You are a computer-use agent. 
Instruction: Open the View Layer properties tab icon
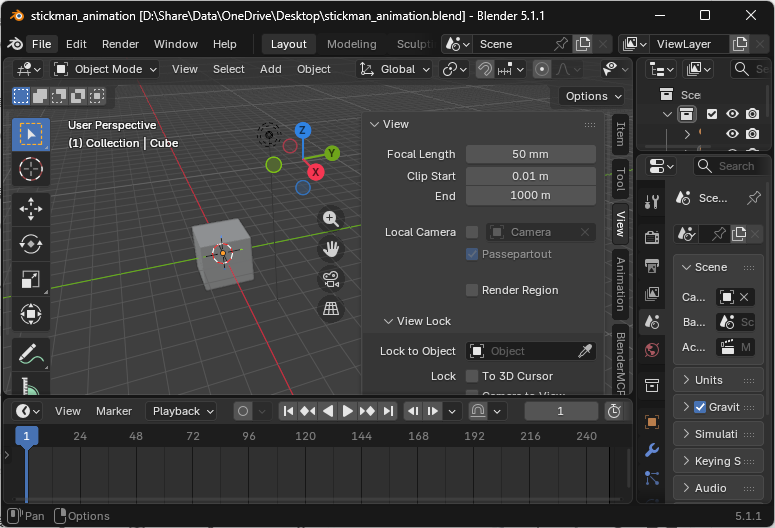652,294
